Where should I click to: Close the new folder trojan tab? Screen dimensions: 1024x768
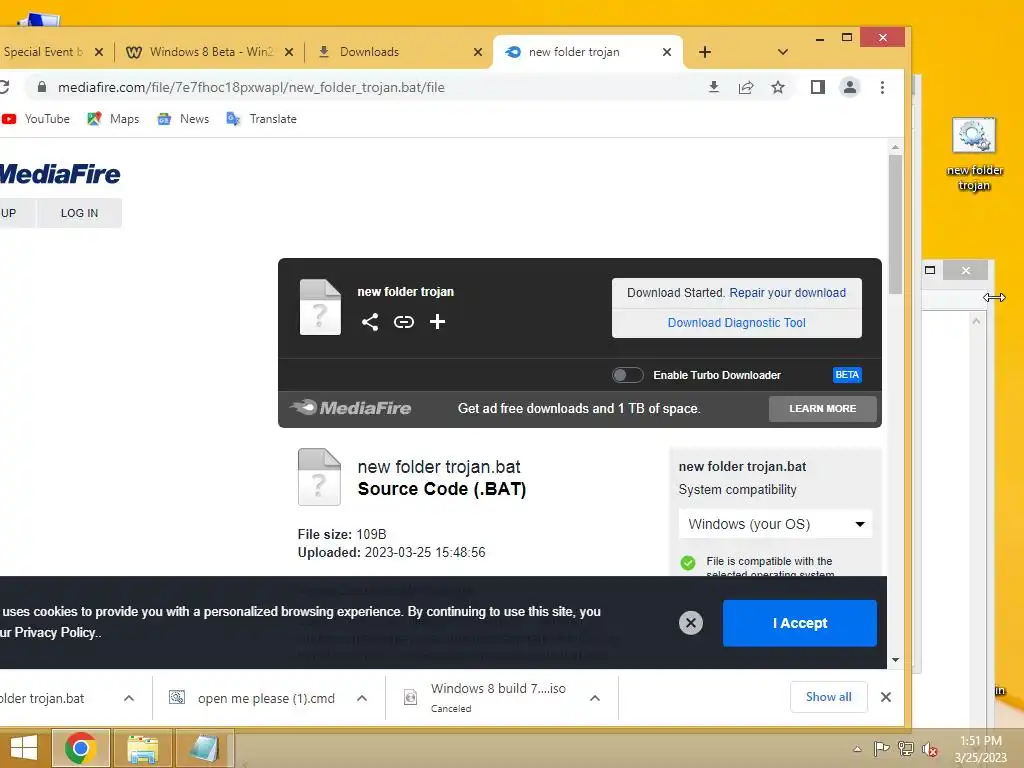coord(667,52)
